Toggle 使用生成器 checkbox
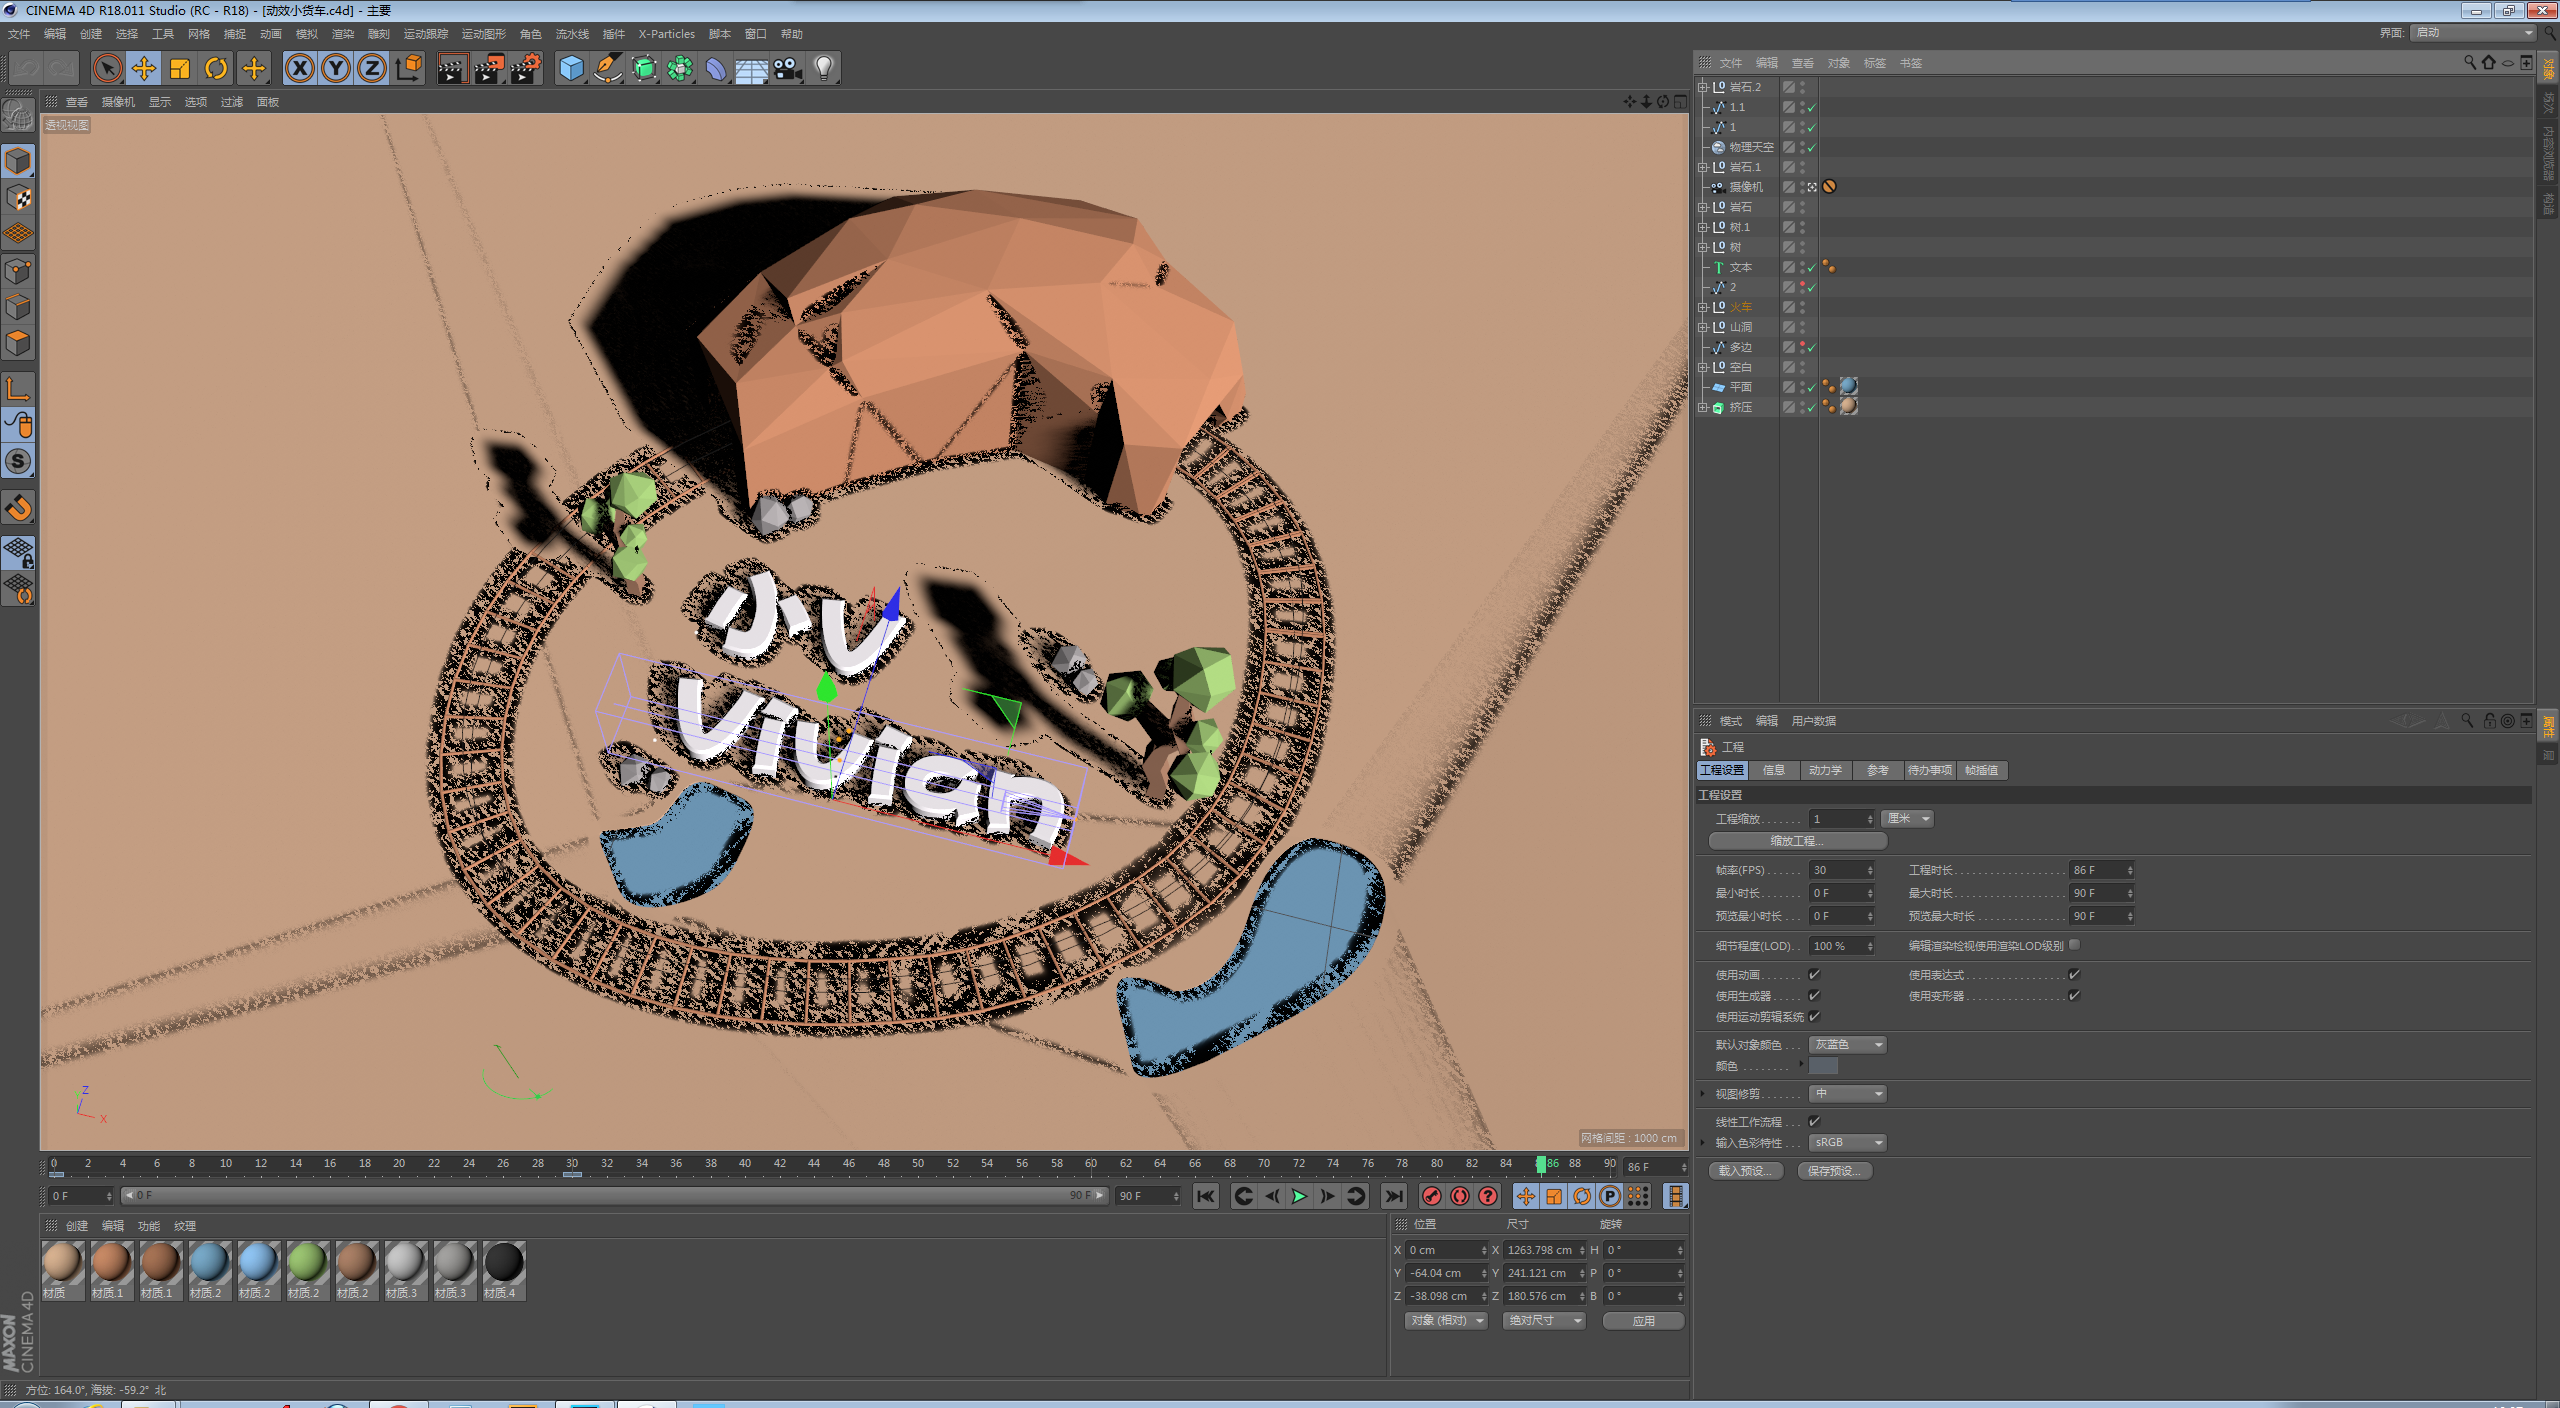Screen dimensions: 2560x1408 pos(1814,995)
